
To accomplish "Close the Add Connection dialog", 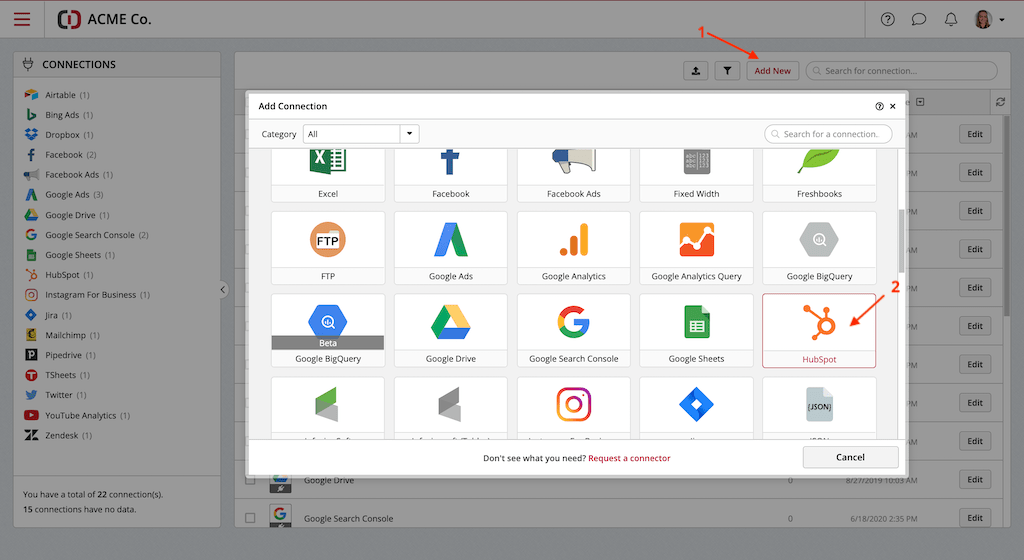I will 893,106.
